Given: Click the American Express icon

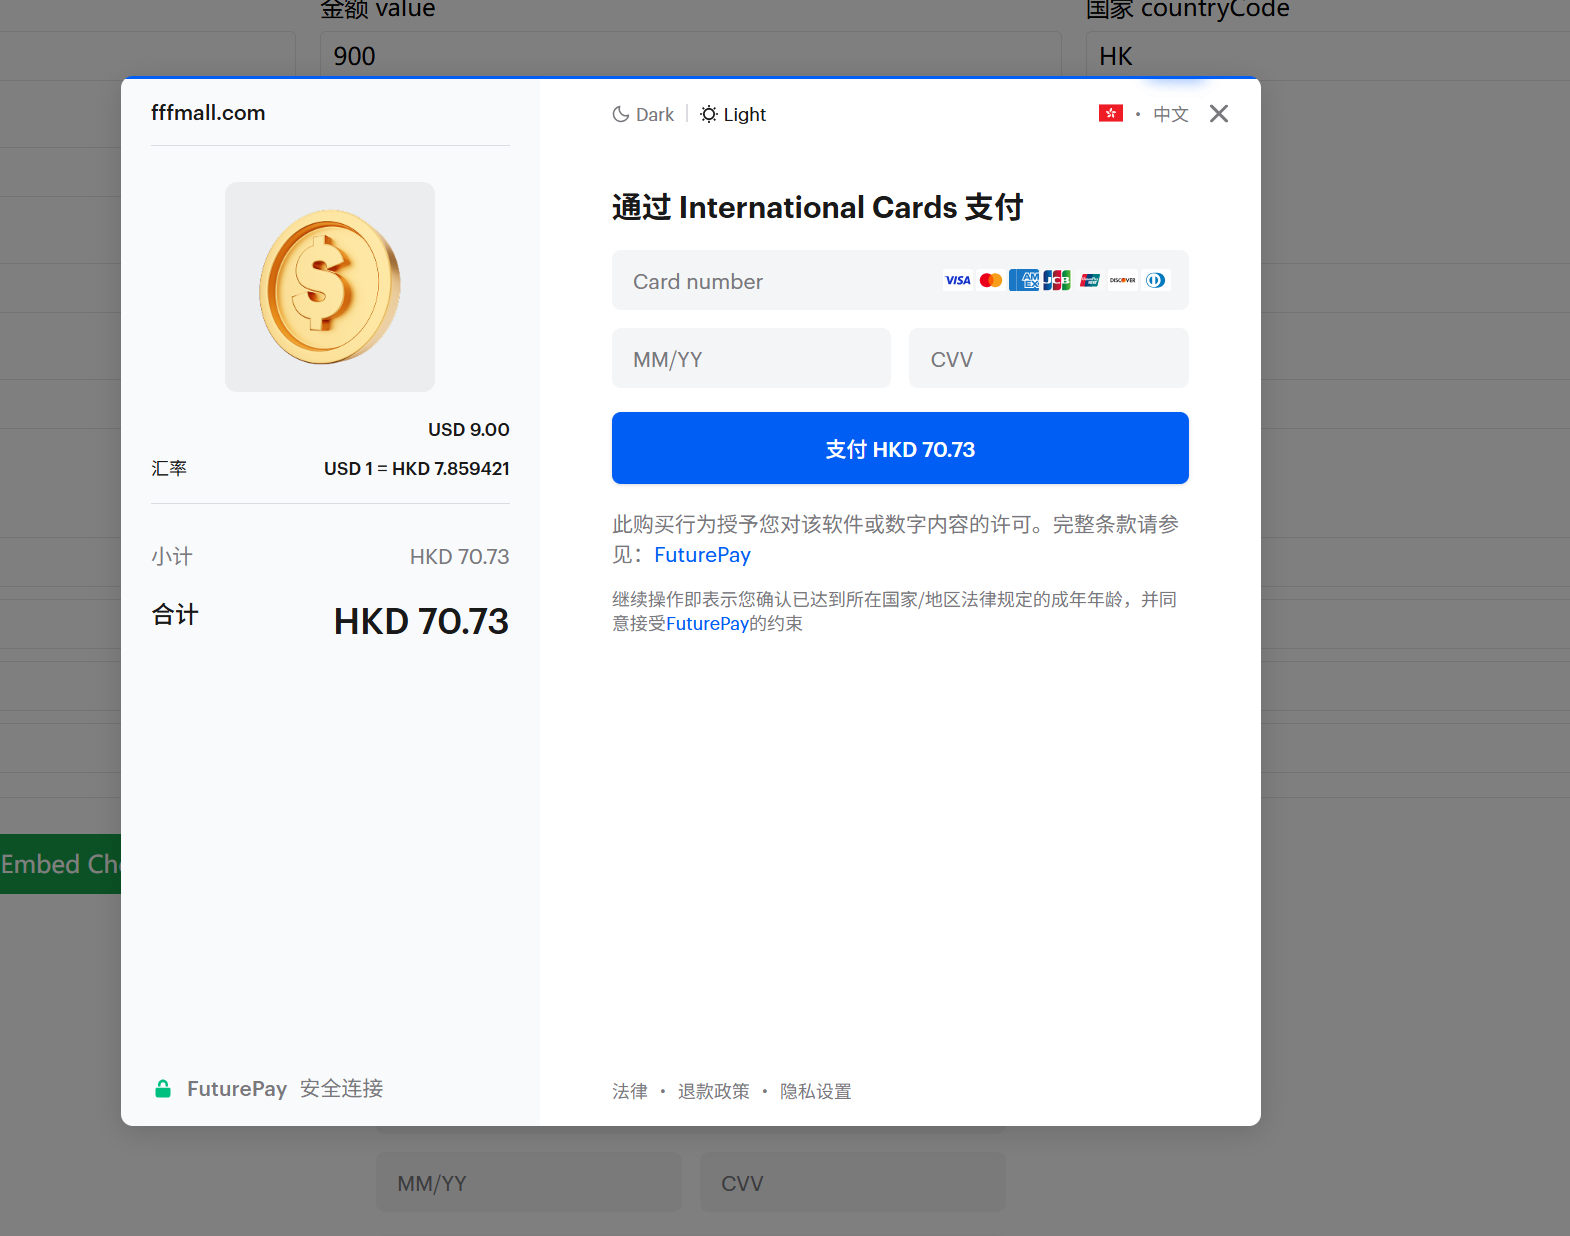Looking at the screenshot, I should [x=1024, y=280].
